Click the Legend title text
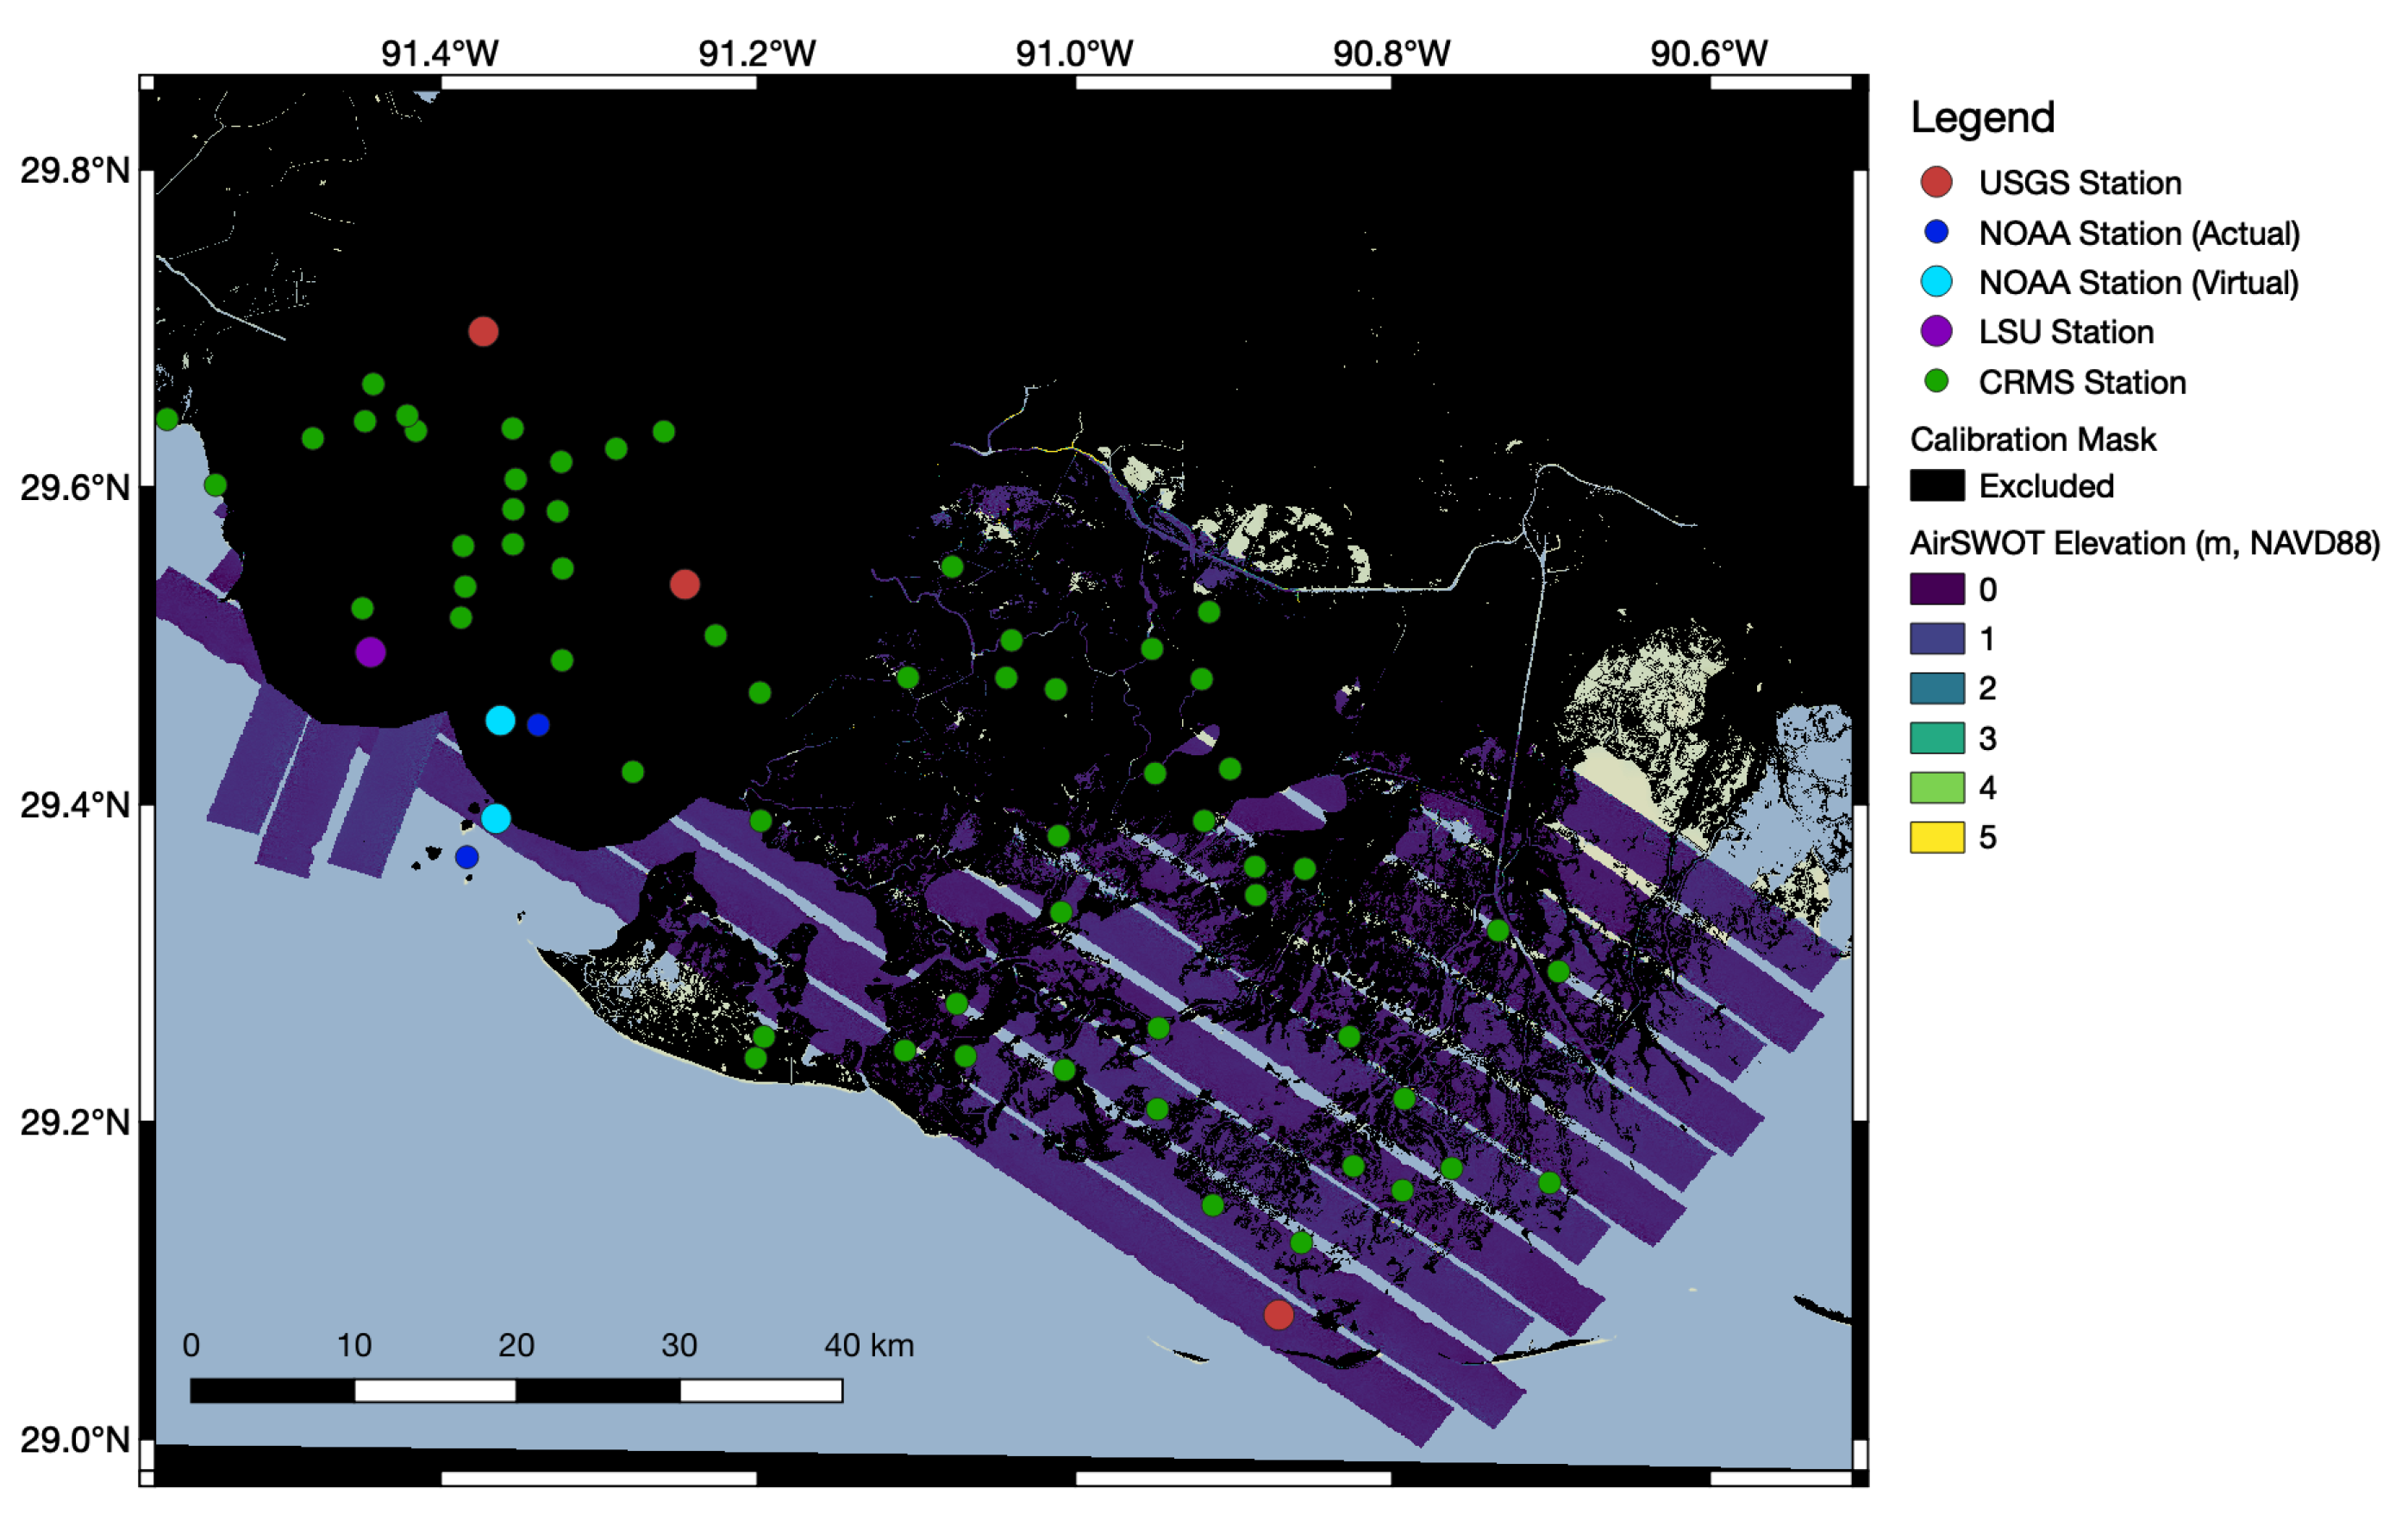The height and width of the screenshot is (1514, 2408). [x=1982, y=118]
